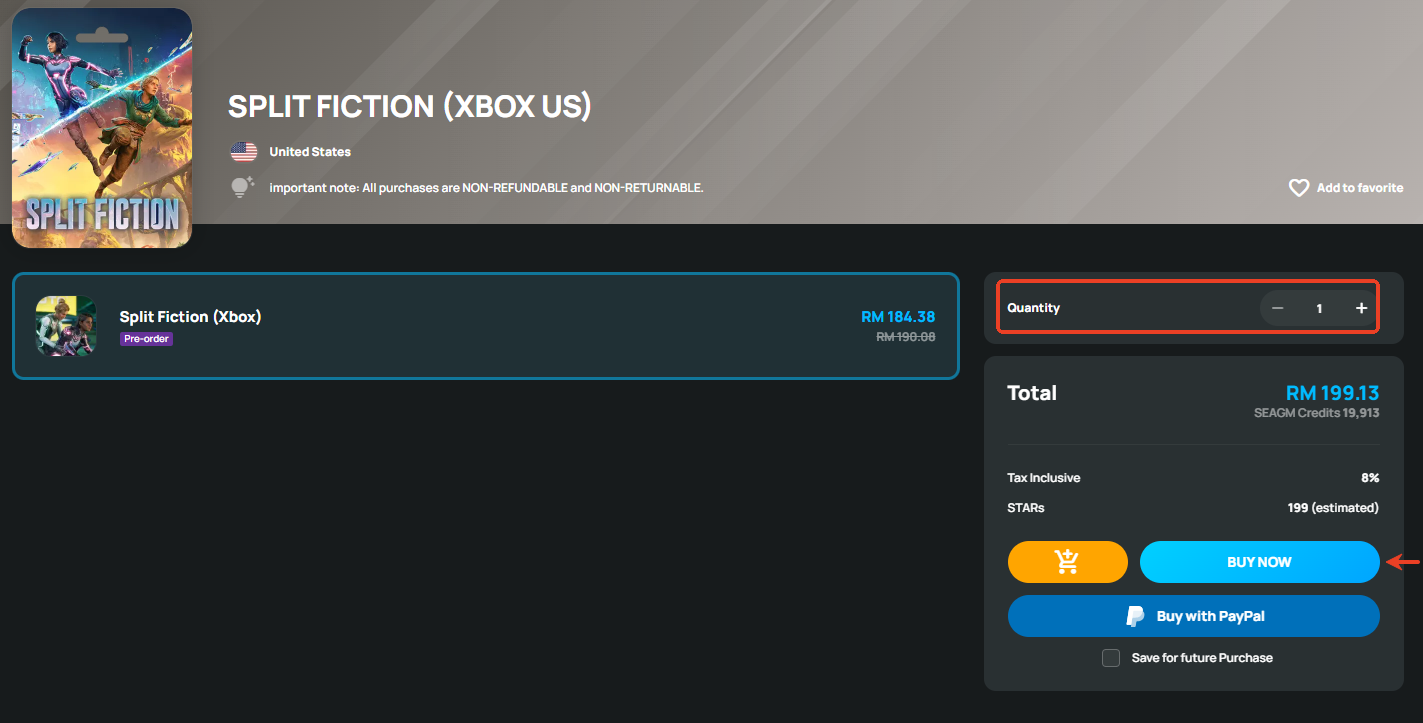Click the add to cart icon button
Viewport: 1423px width, 723px height.
1067,562
